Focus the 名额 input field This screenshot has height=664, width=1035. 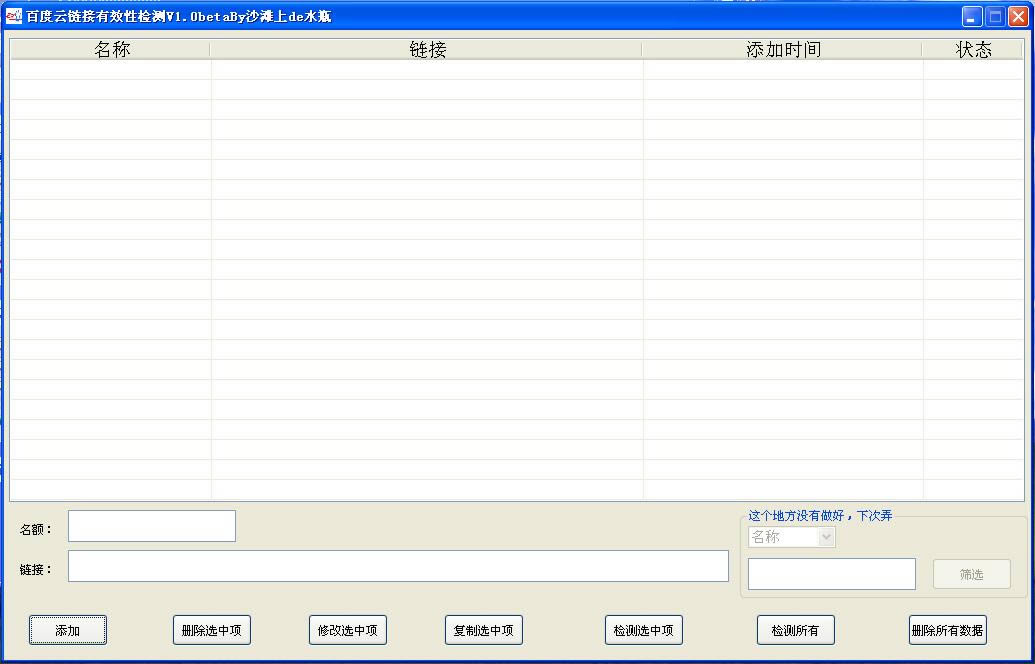click(x=152, y=526)
